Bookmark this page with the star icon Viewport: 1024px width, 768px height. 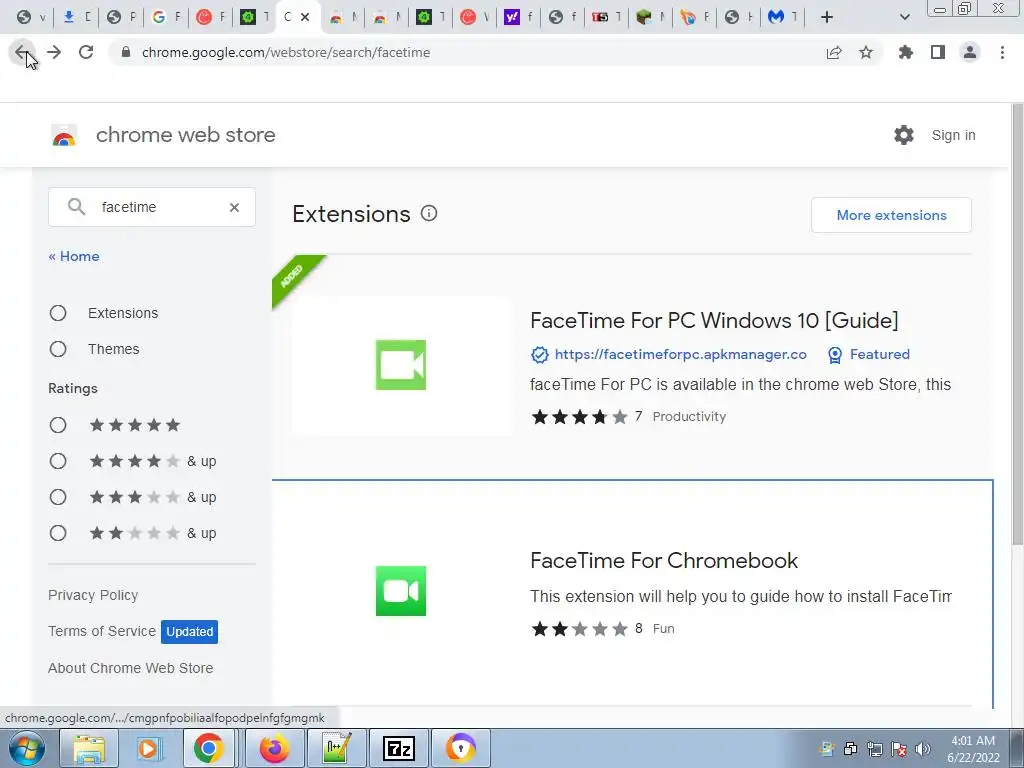tap(866, 52)
